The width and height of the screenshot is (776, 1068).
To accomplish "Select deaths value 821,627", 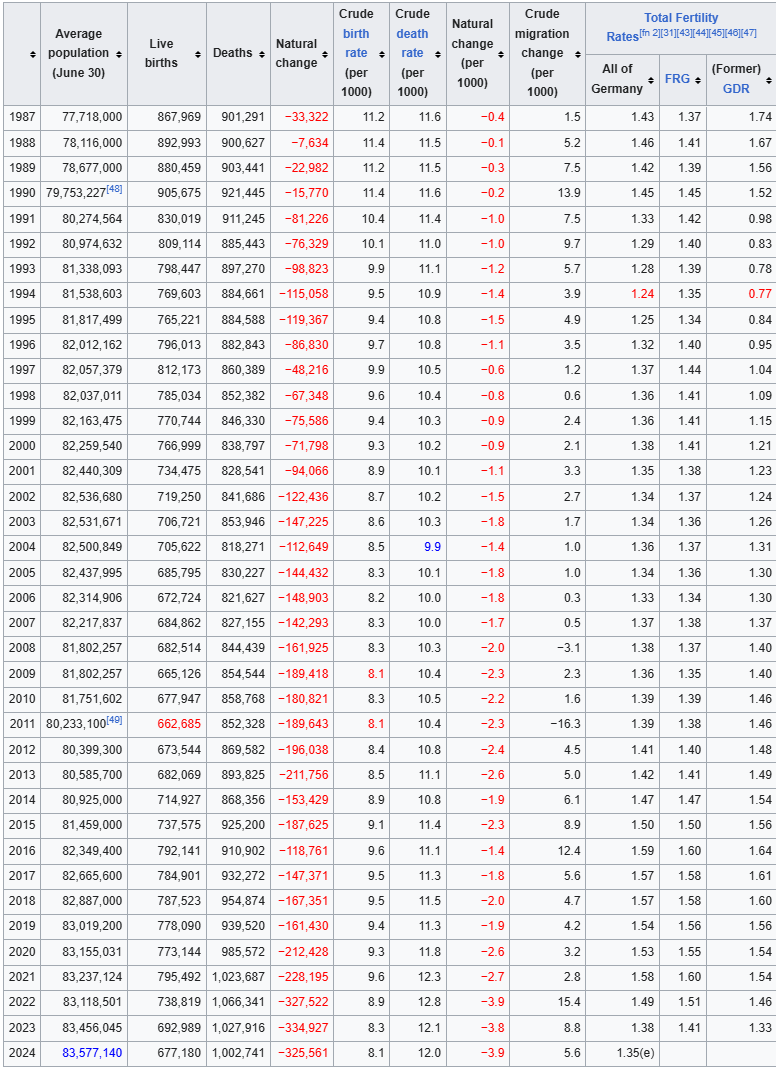I will [243, 598].
